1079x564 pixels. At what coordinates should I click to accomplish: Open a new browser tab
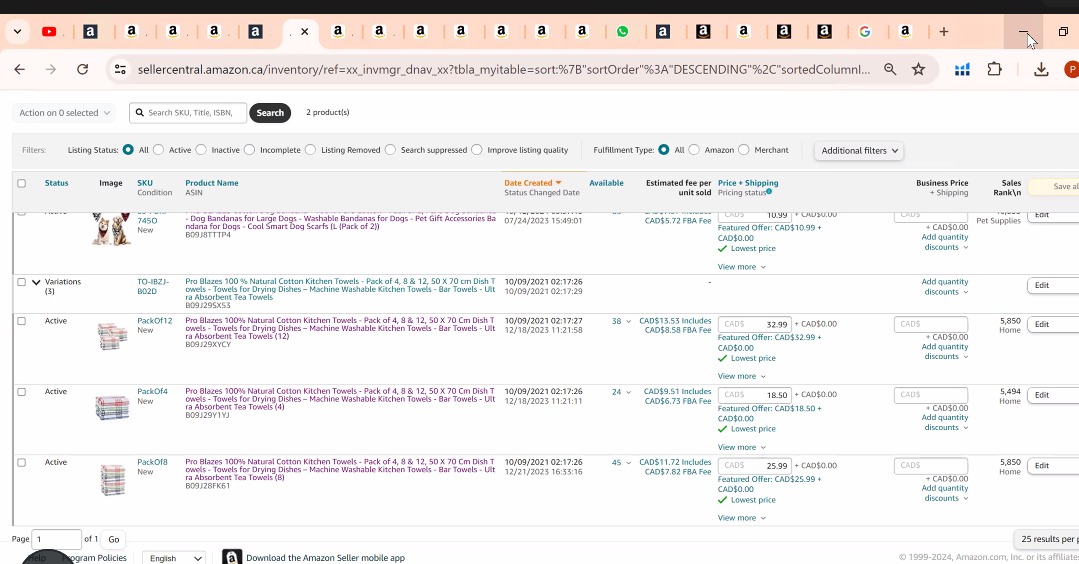point(943,32)
